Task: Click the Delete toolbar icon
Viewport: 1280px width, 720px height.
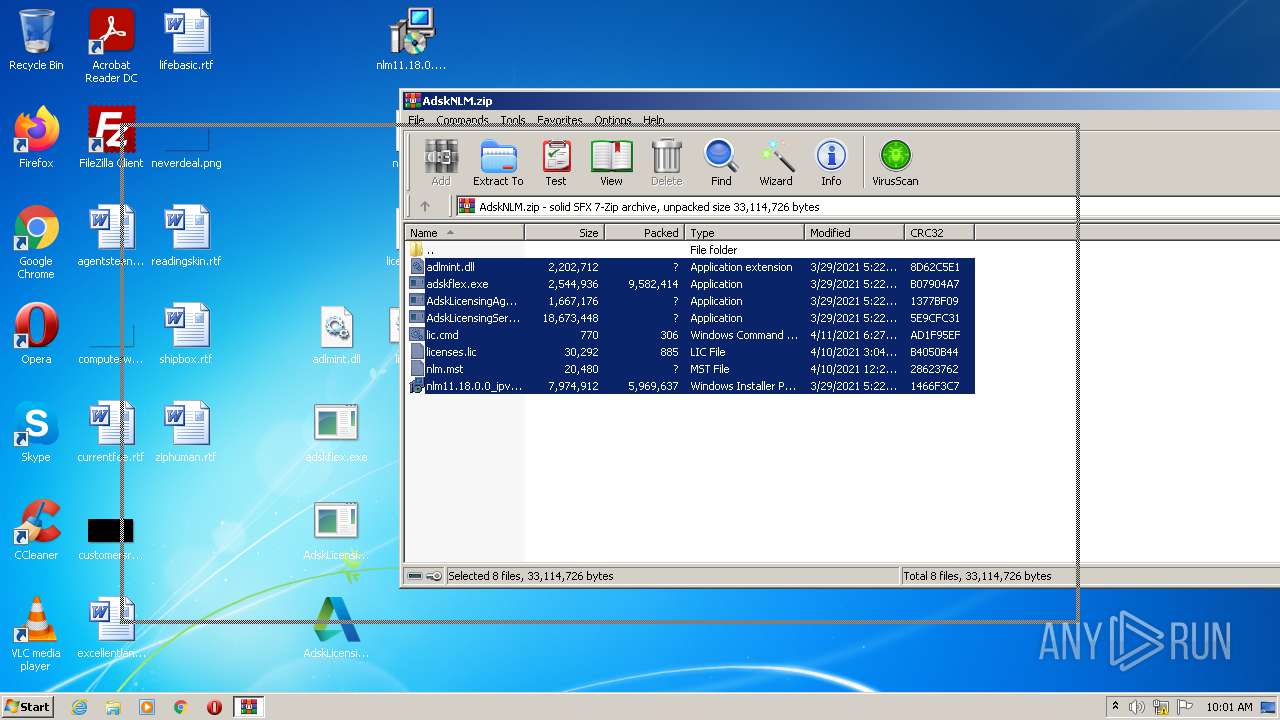Action: pyautogui.click(x=666, y=162)
